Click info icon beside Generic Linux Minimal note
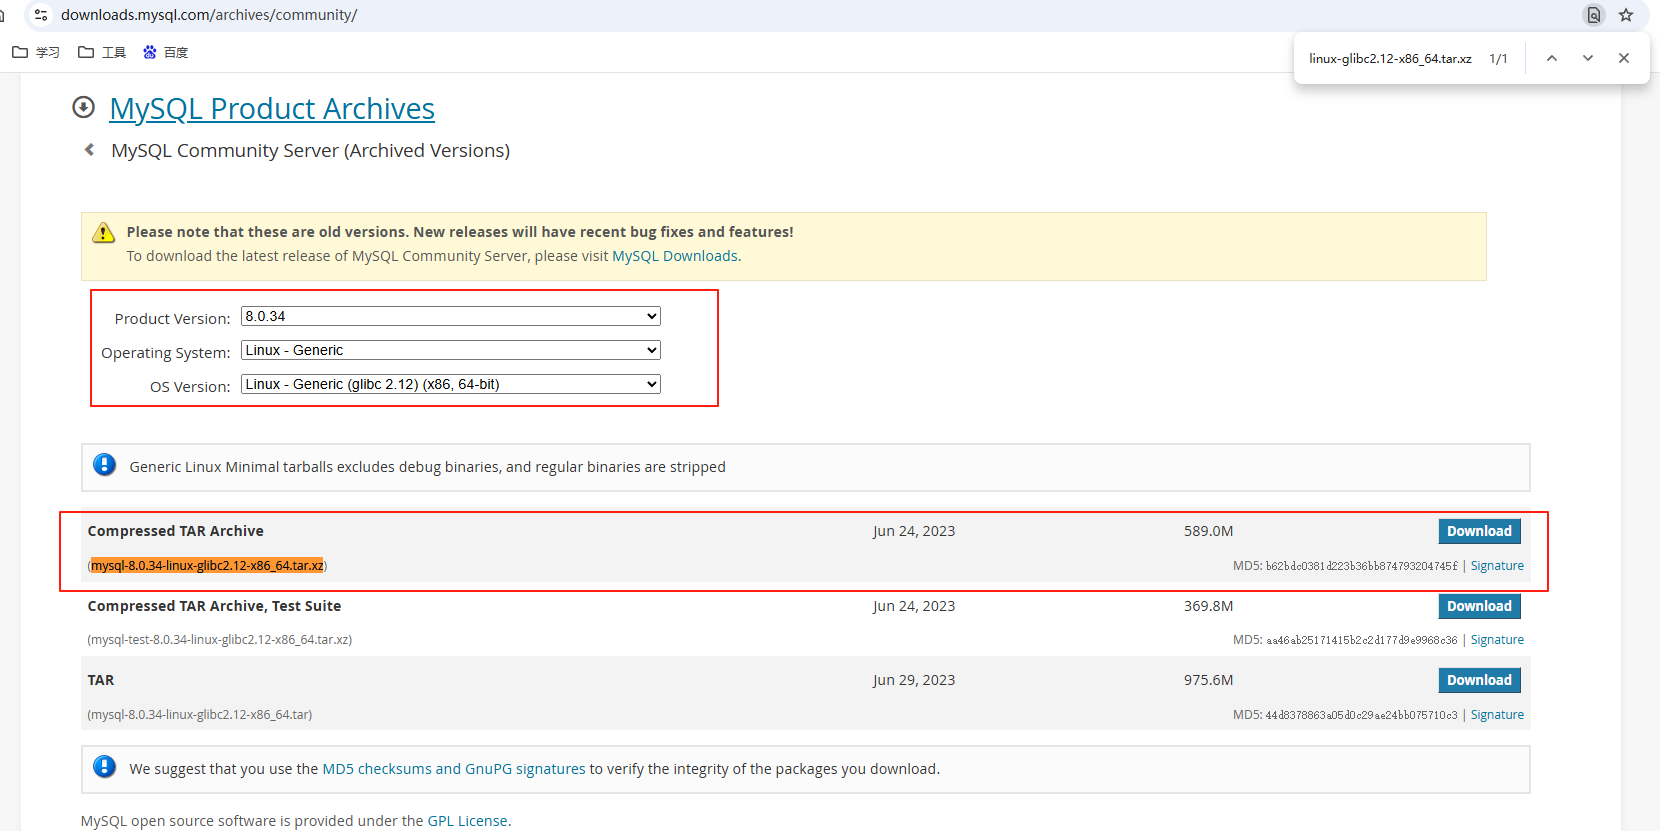Viewport: 1660px width, 831px height. [x=104, y=464]
